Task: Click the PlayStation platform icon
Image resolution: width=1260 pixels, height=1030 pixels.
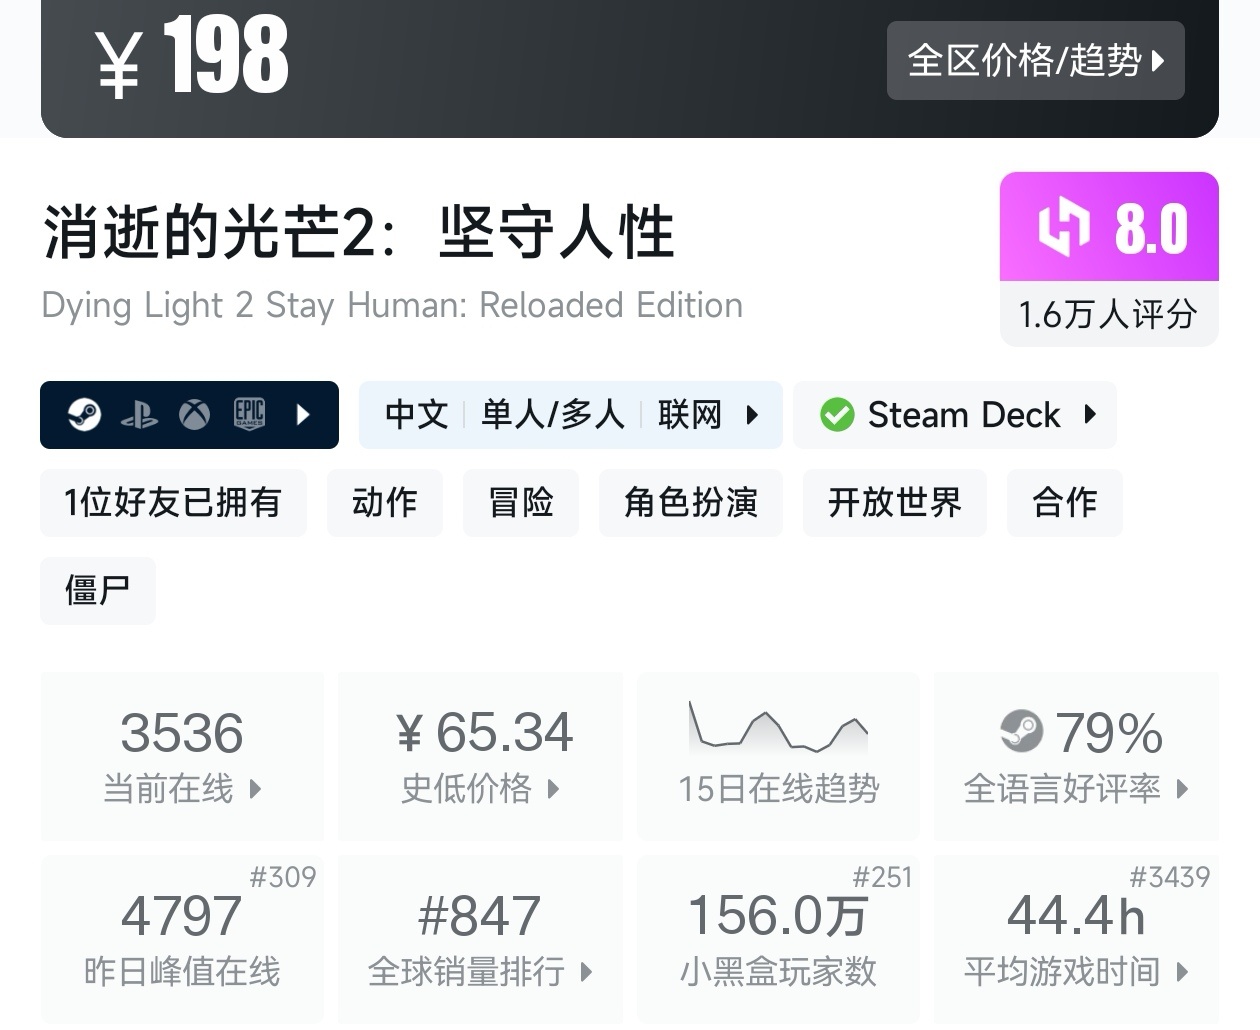Action: 139,415
